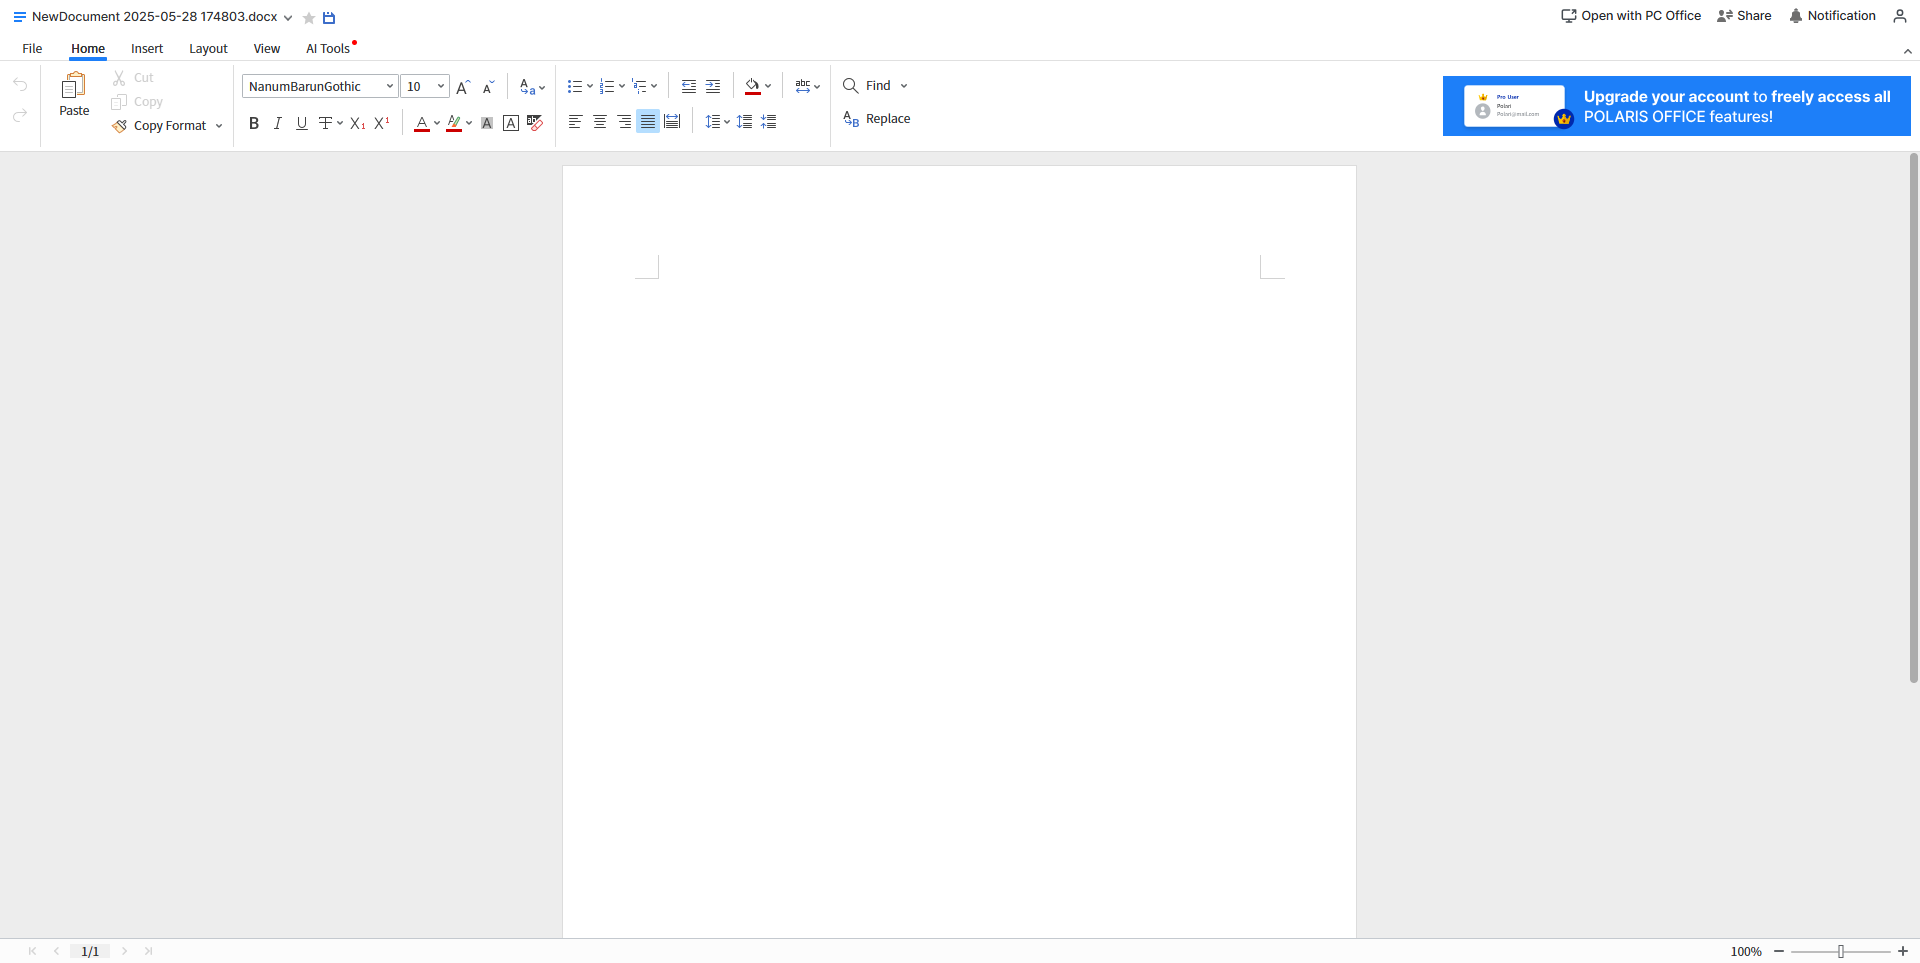This screenshot has width=1920, height=963.
Task: Toggle bold formatting
Action: [254, 123]
